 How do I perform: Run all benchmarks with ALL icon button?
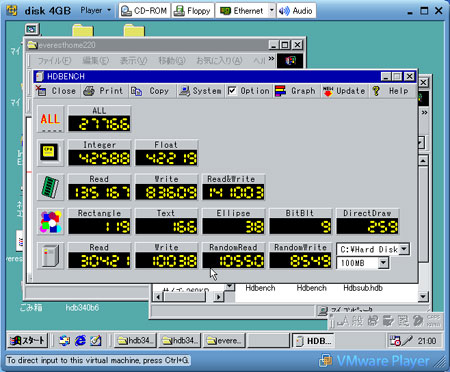point(50,119)
